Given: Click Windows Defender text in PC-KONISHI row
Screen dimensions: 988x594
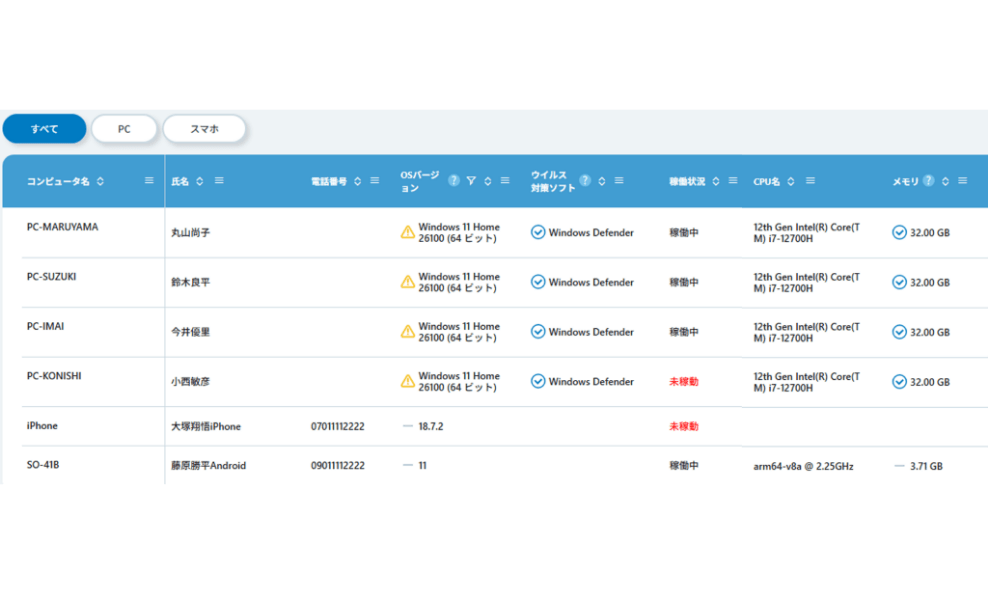Looking at the screenshot, I should 591,382.
